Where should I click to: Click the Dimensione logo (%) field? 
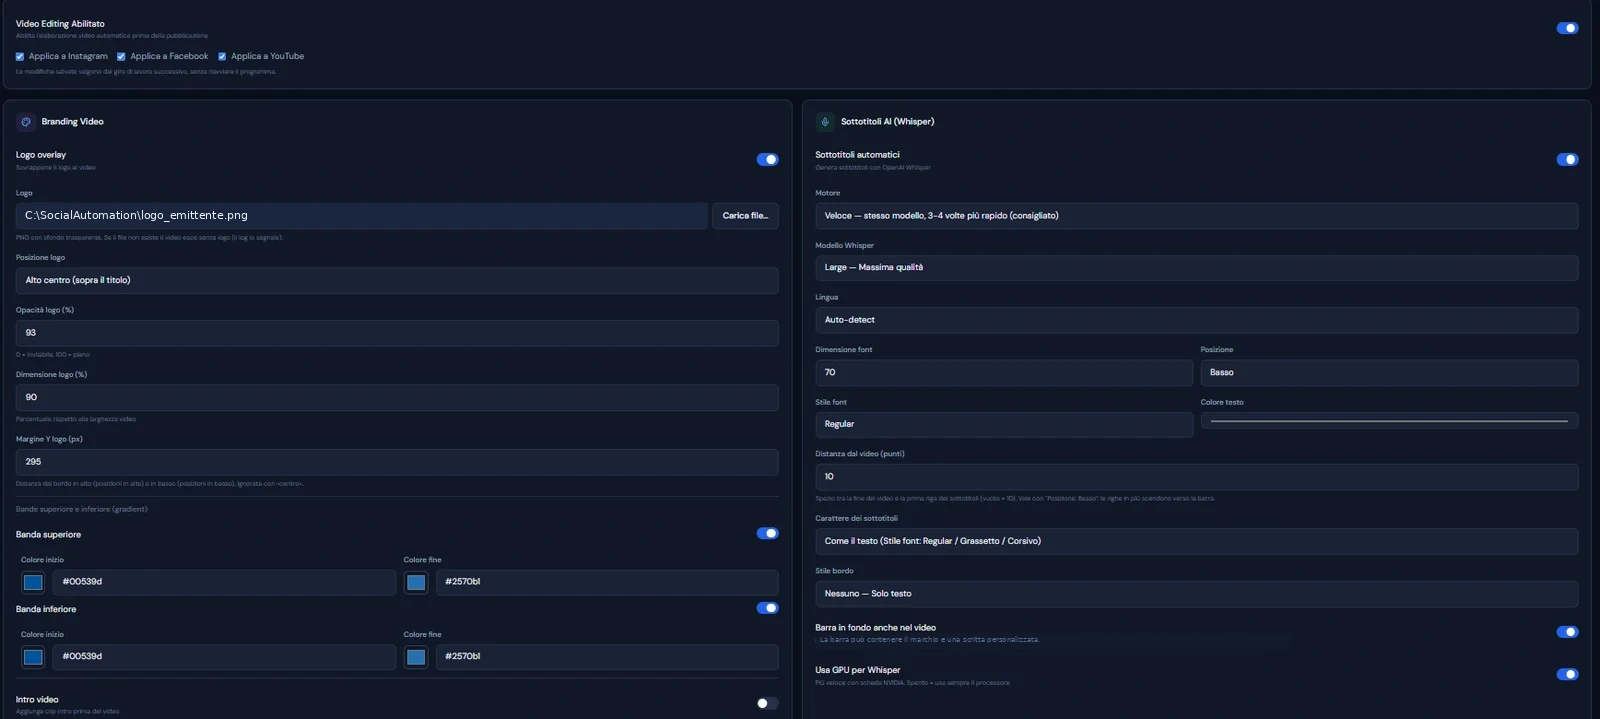397,398
